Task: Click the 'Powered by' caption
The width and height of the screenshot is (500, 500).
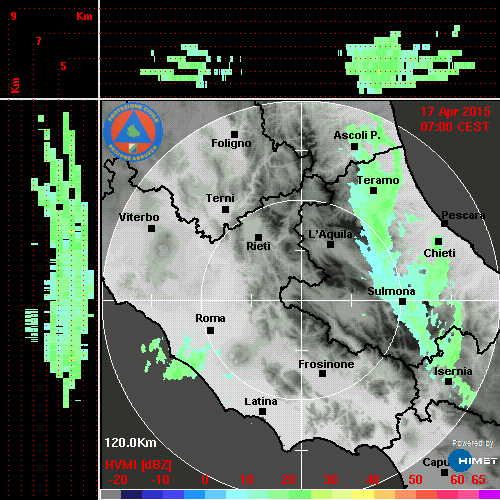Action: (473, 443)
